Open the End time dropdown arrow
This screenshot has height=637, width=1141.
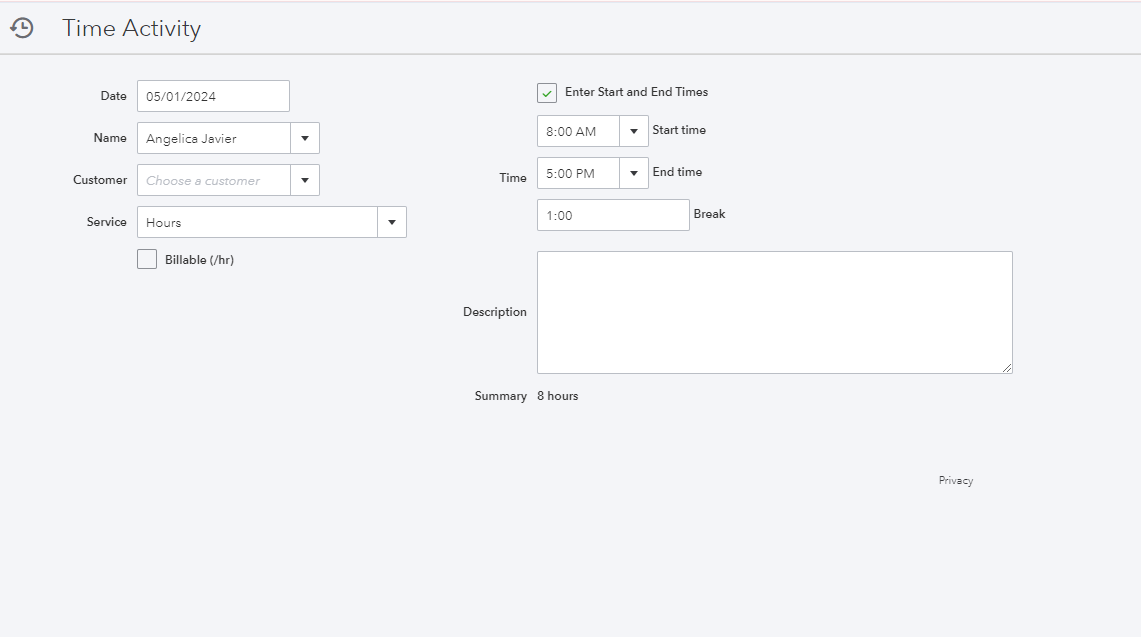pos(634,173)
